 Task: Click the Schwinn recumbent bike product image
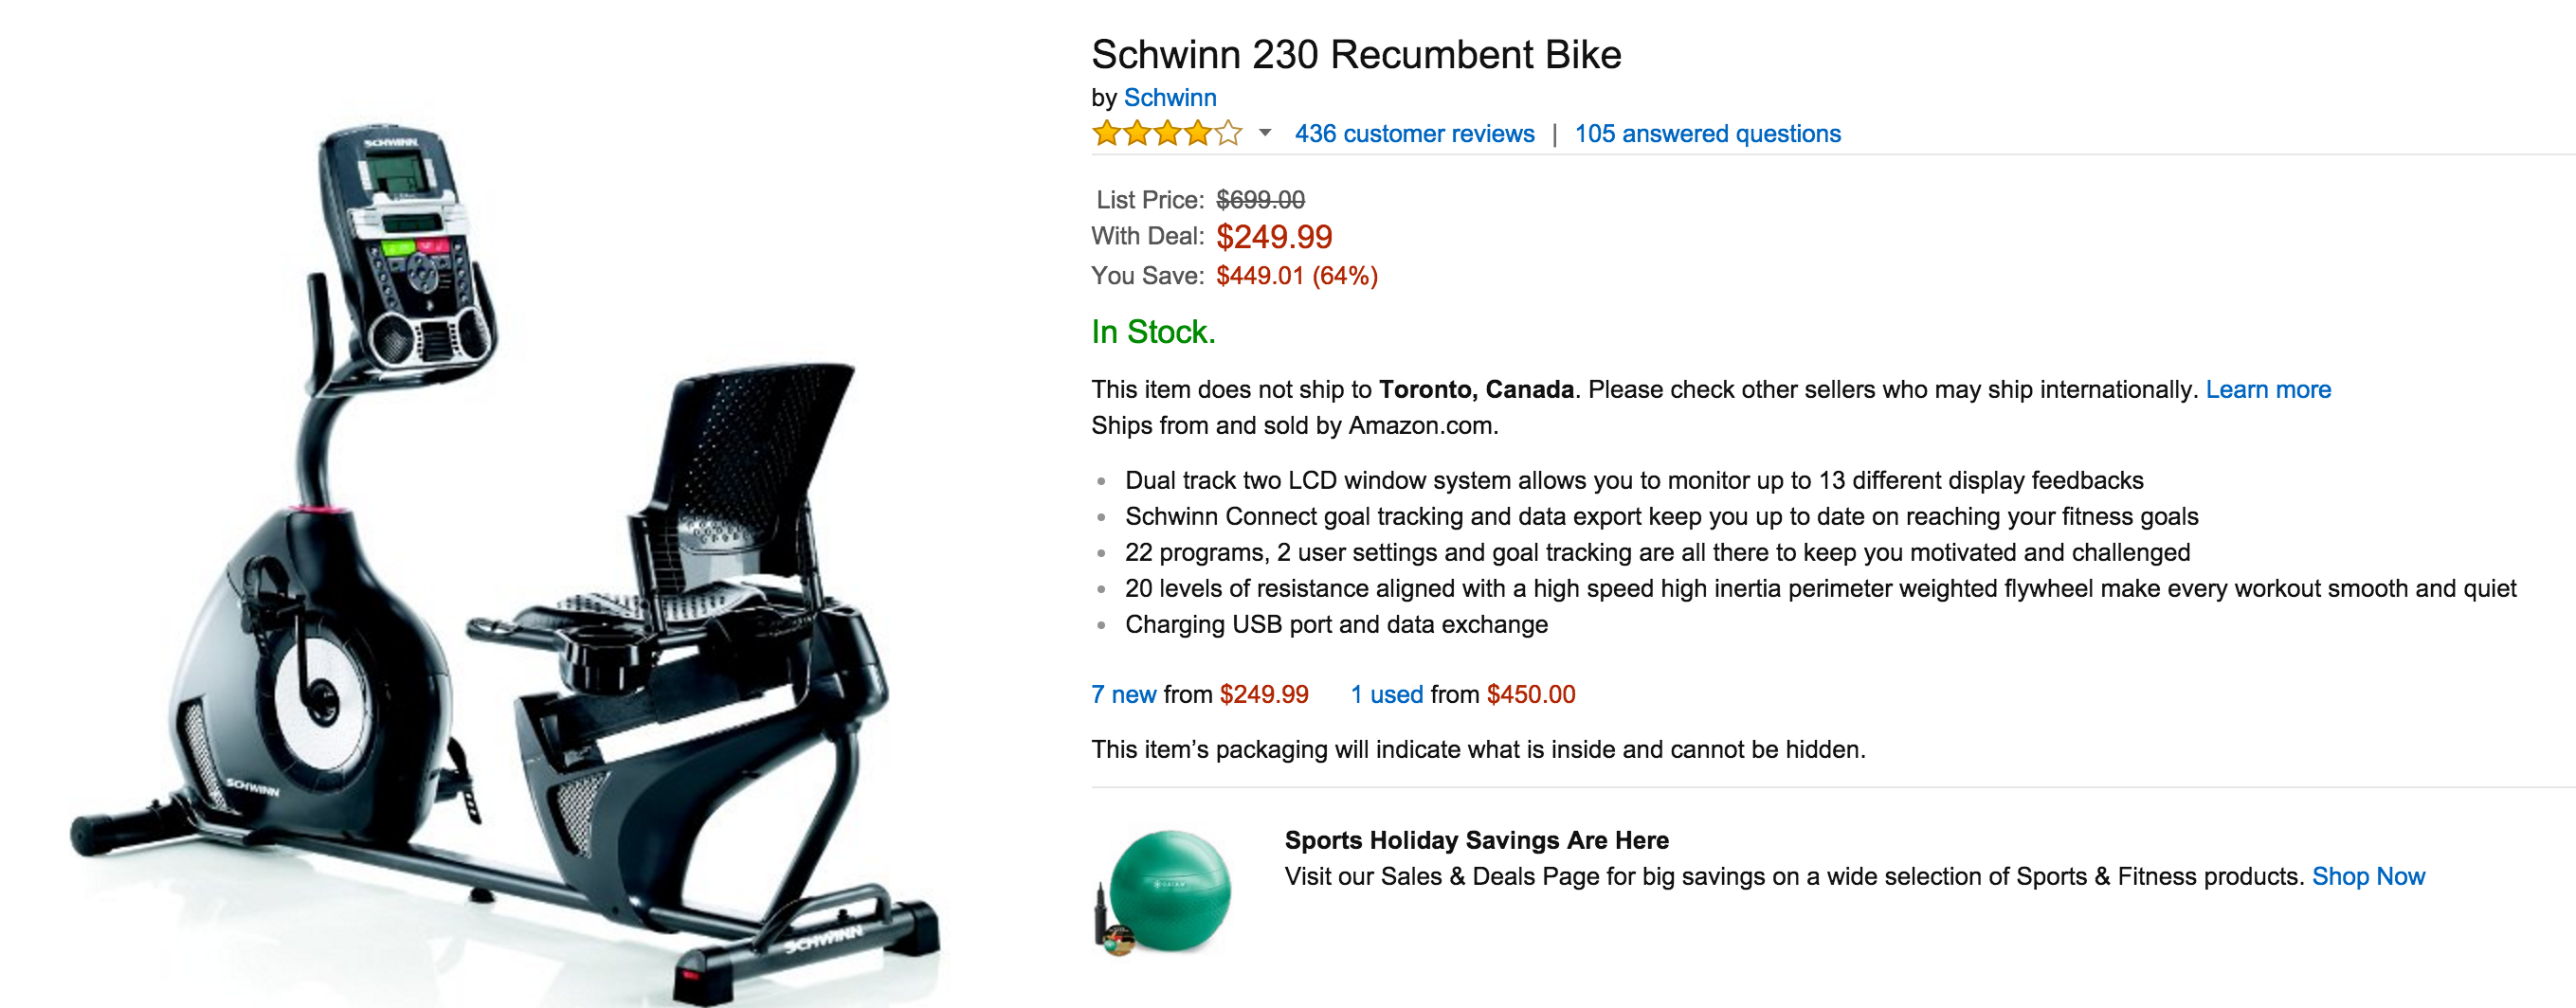tap(500, 560)
